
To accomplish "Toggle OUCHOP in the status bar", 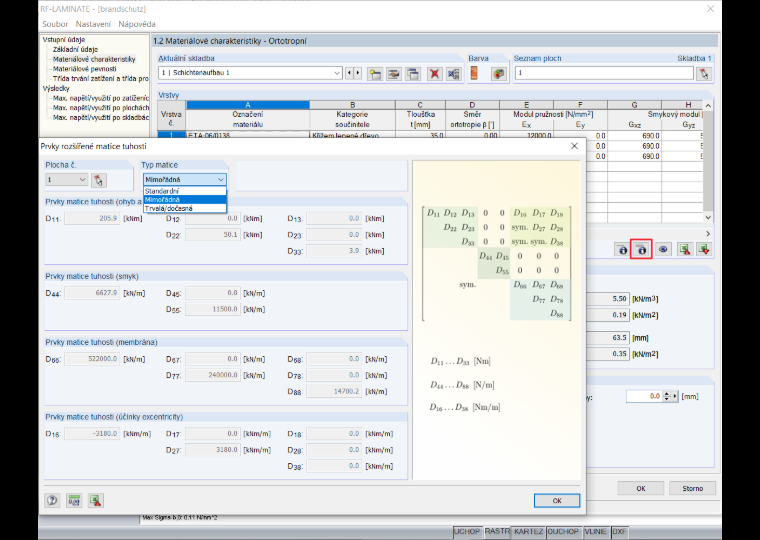I will click(x=563, y=531).
